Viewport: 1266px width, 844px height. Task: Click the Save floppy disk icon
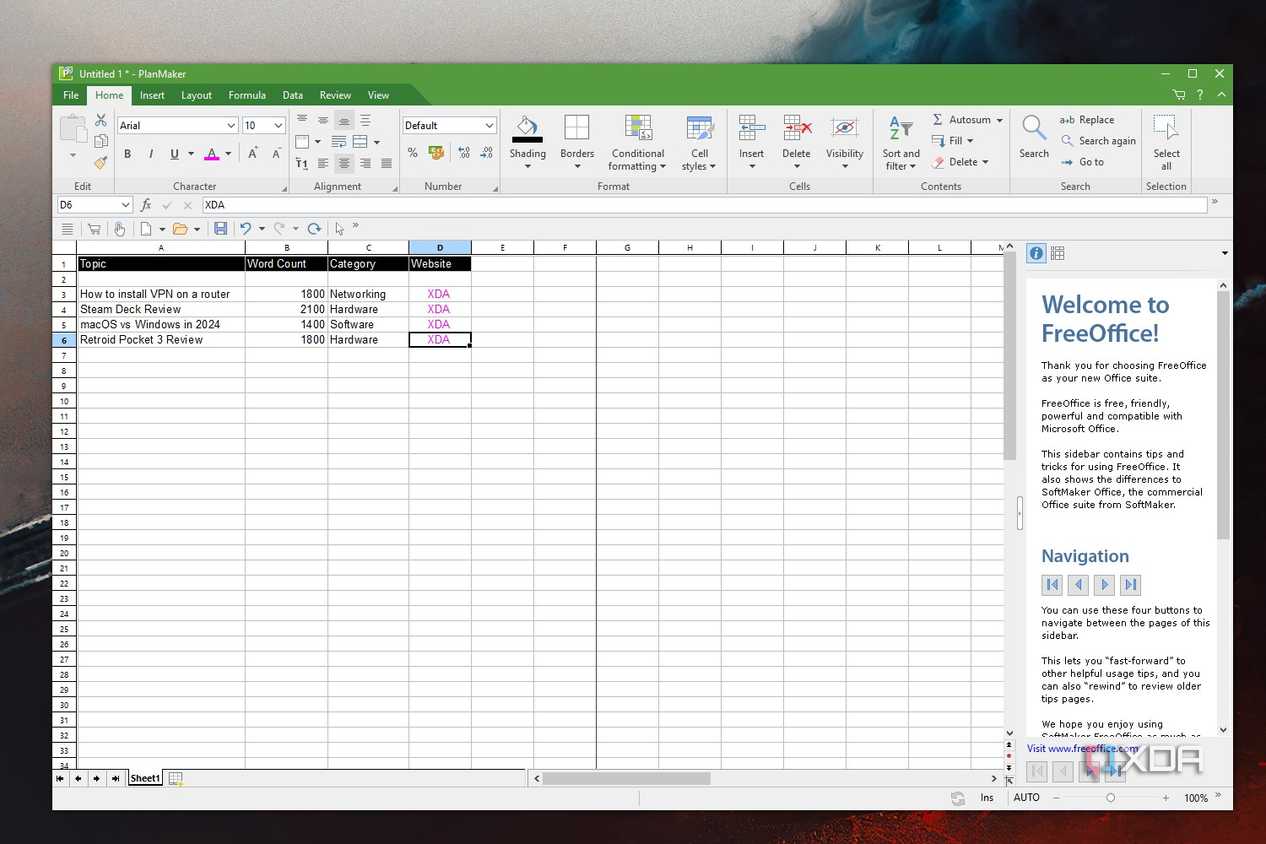pyautogui.click(x=220, y=229)
